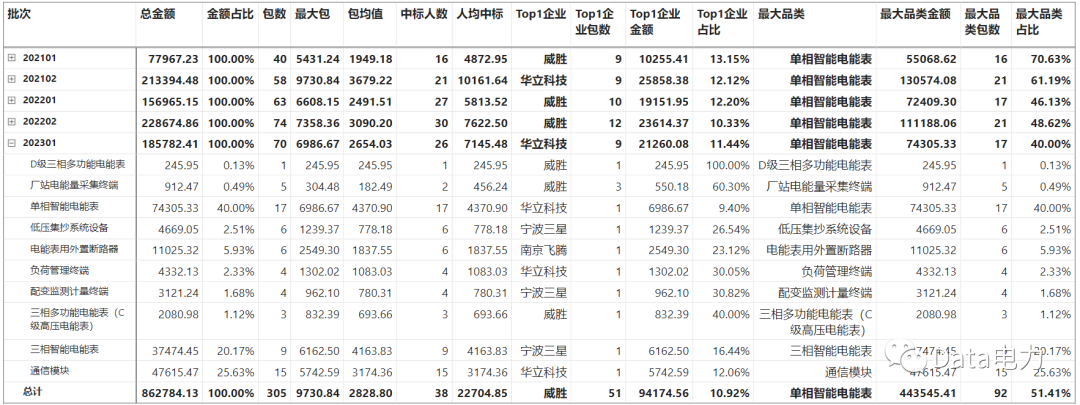
Task: Collapse the 202301 batch row
Action: 11,143
